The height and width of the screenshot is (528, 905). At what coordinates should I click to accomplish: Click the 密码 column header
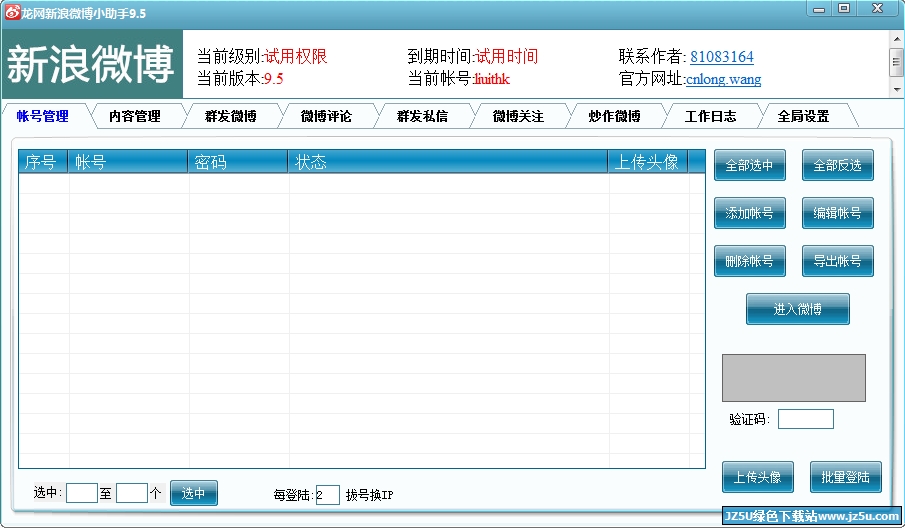(x=238, y=162)
